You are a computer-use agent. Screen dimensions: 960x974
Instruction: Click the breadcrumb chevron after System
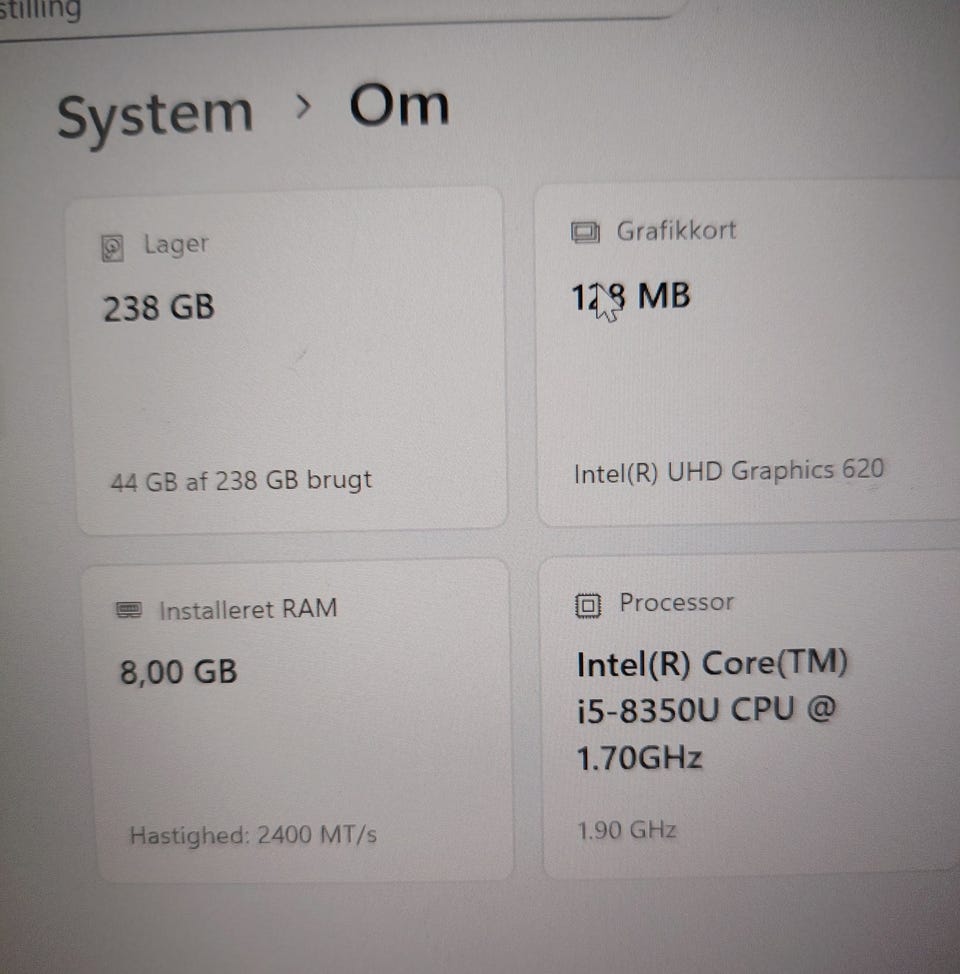click(303, 107)
